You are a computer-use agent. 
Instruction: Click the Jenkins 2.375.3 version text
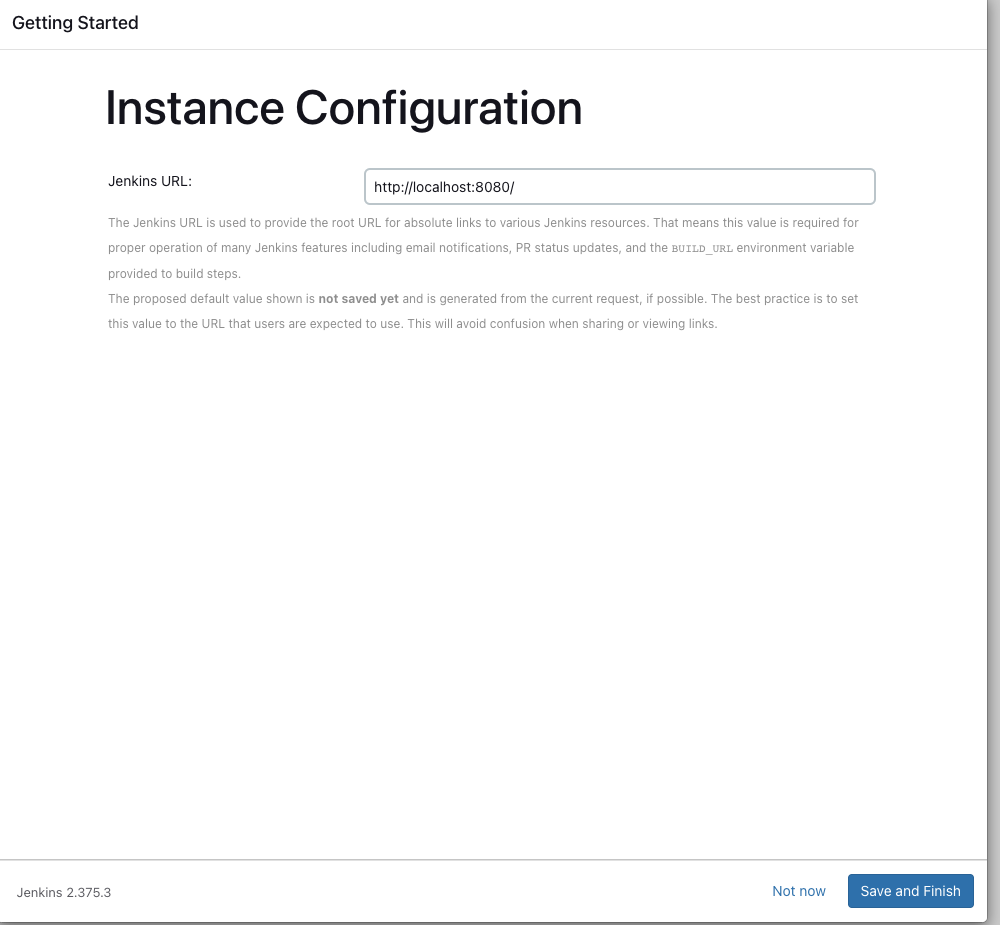point(64,892)
